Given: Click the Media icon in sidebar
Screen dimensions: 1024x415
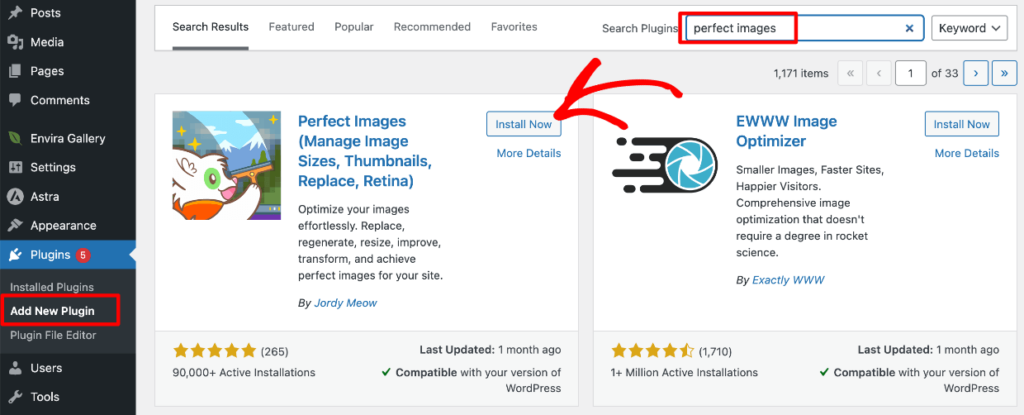Looking at the screenshot, I should [x=15, y=42].
